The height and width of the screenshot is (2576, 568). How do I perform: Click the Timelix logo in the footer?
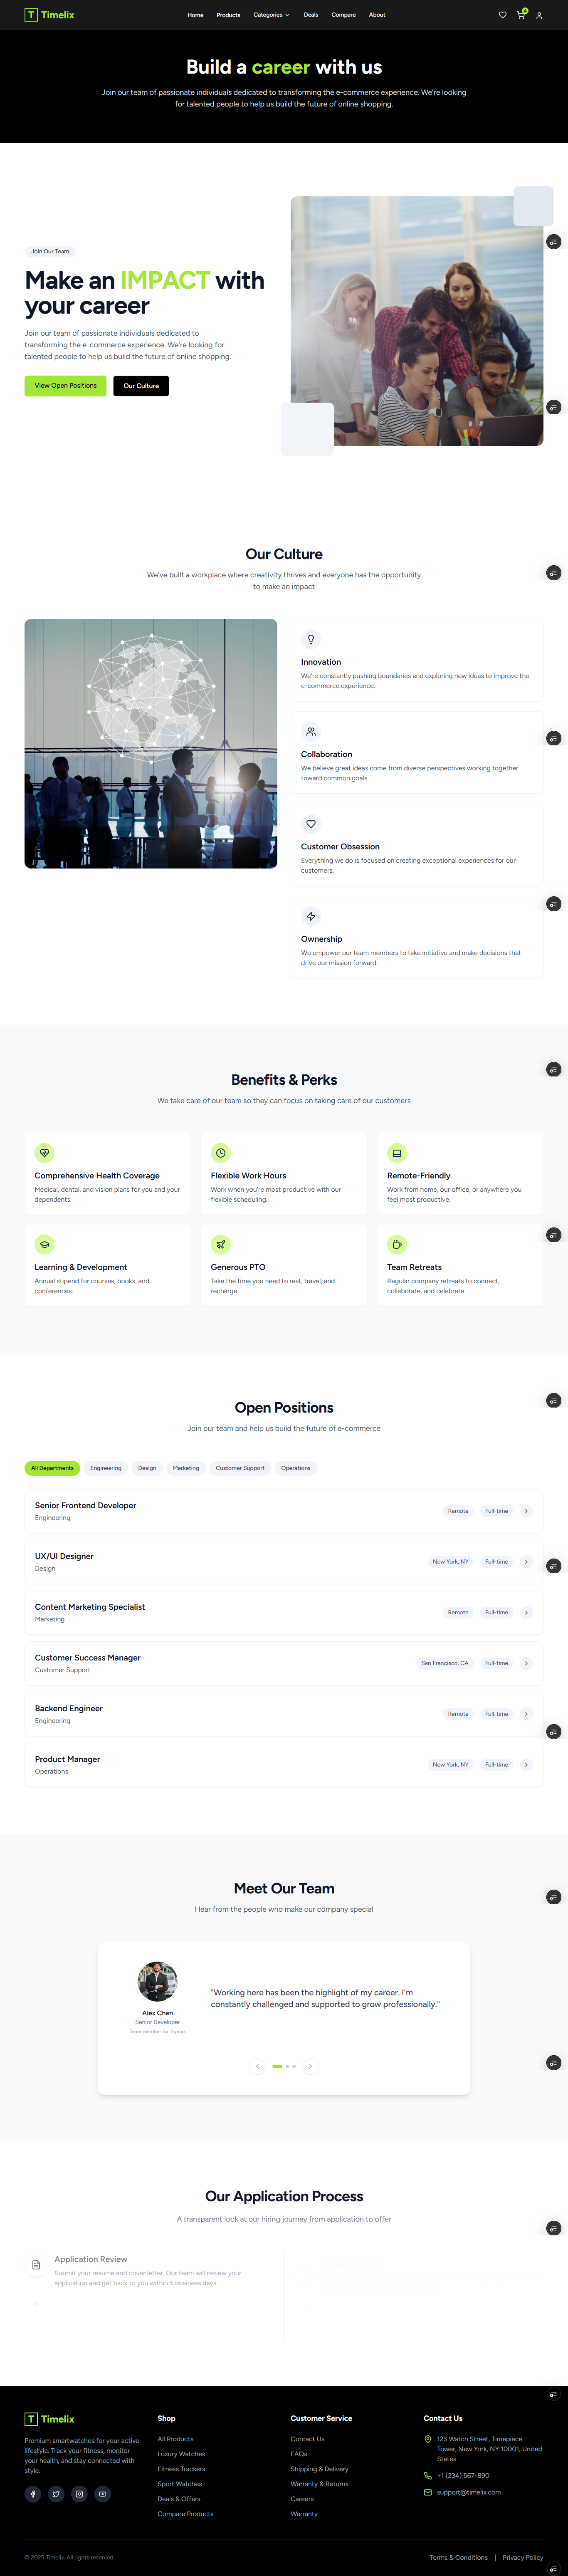point(49,2419)
